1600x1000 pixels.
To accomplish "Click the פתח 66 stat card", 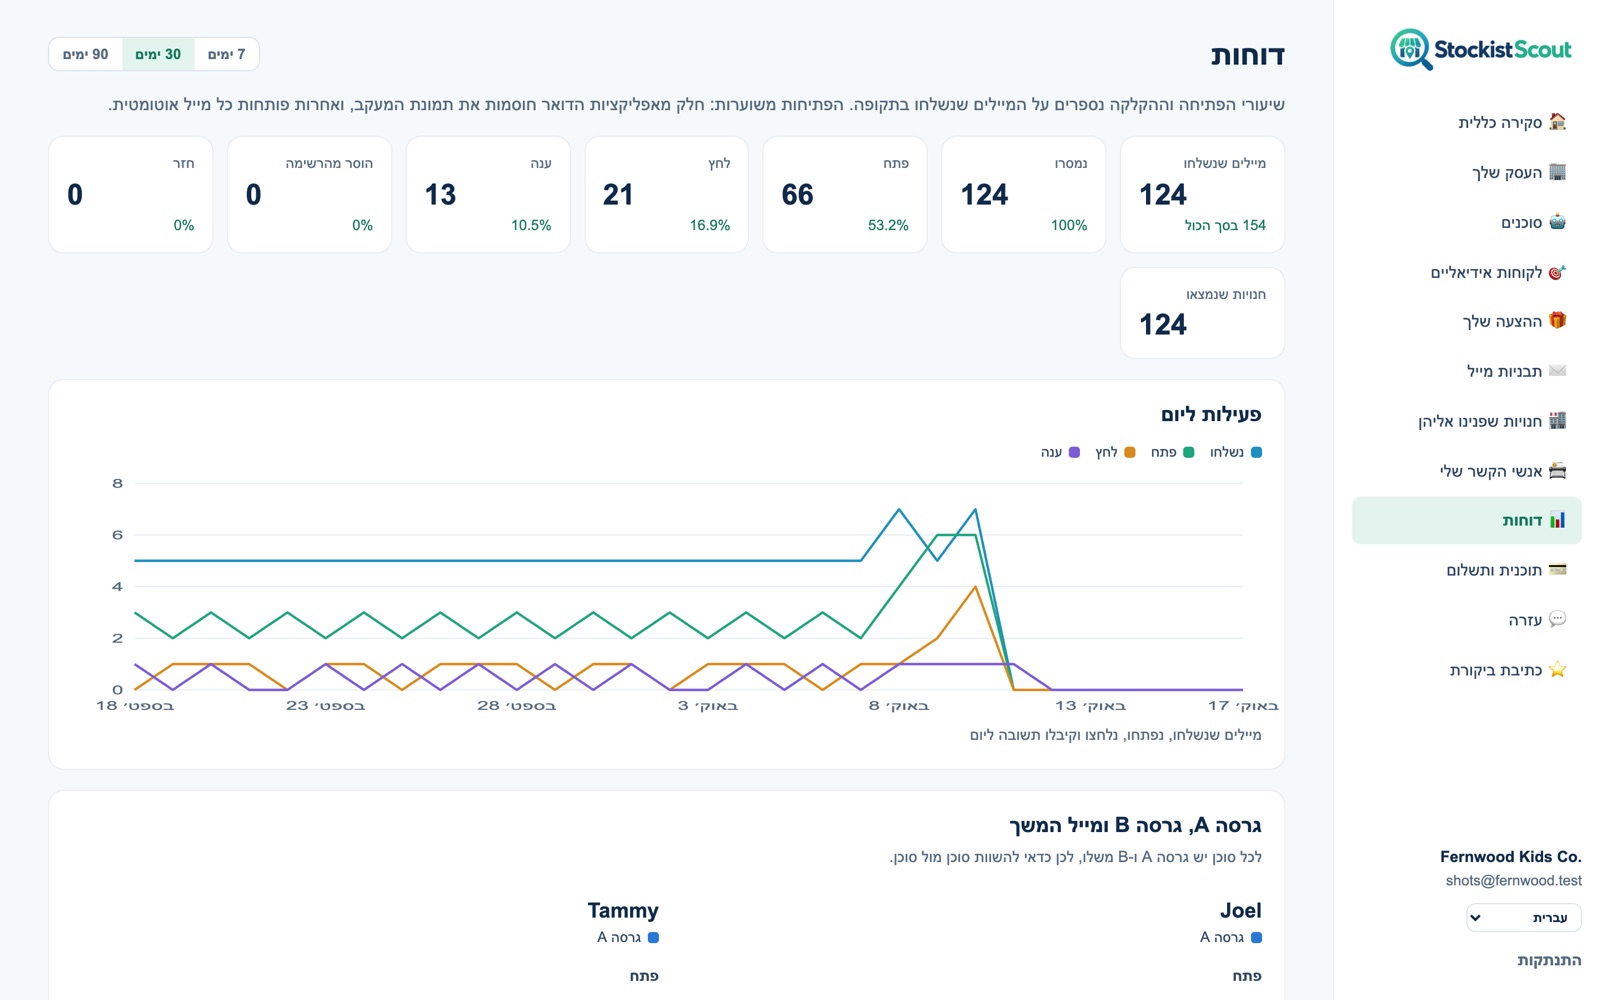I will [845, 194].
